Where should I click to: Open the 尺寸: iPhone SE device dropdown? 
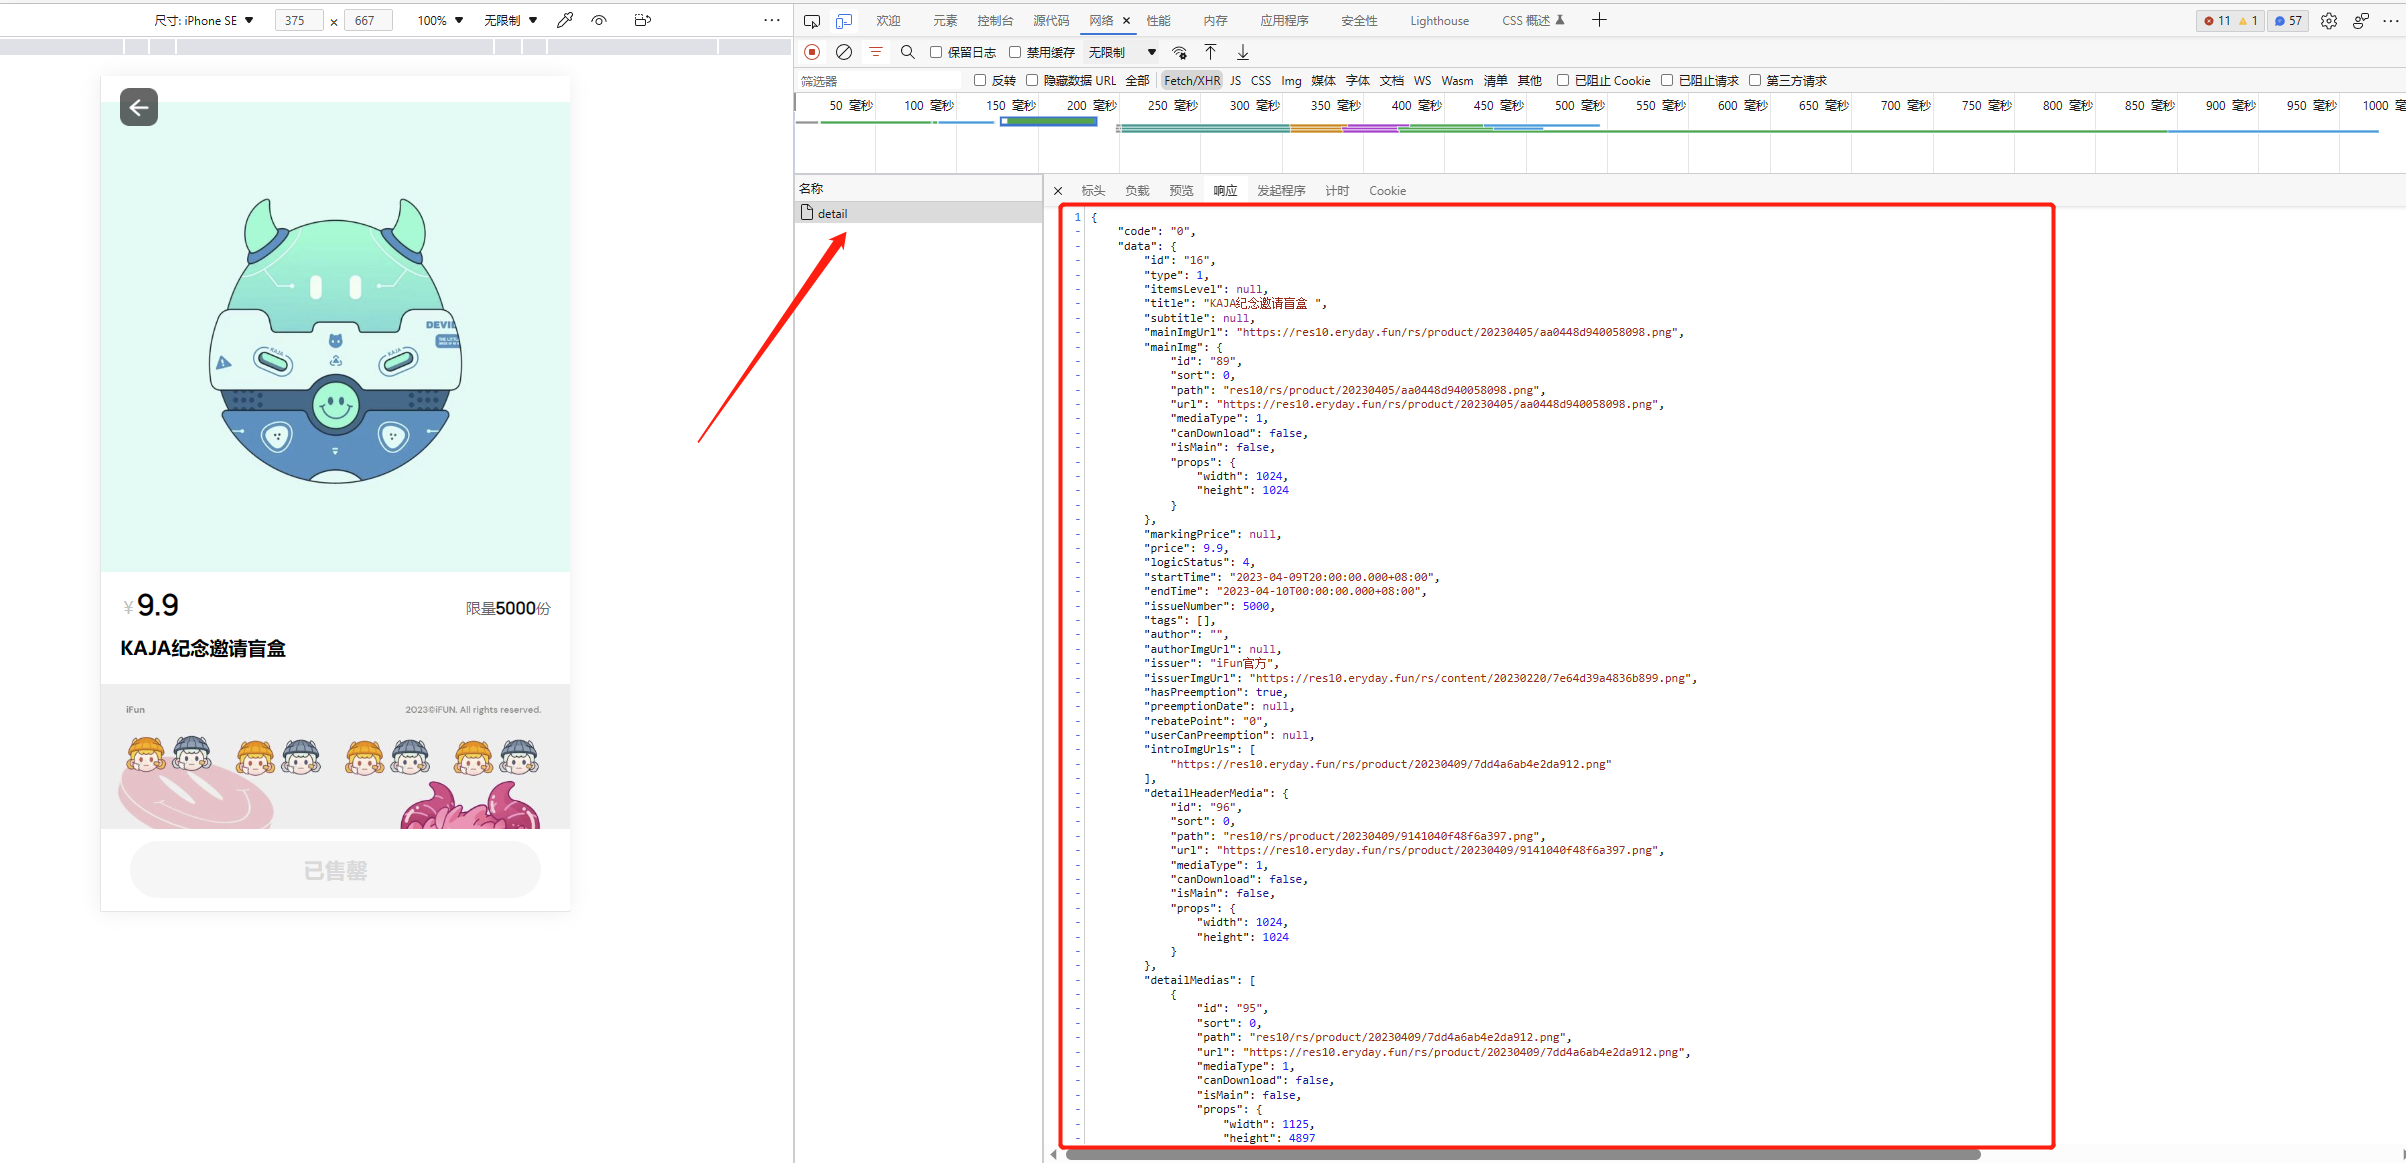click(204, 20)
